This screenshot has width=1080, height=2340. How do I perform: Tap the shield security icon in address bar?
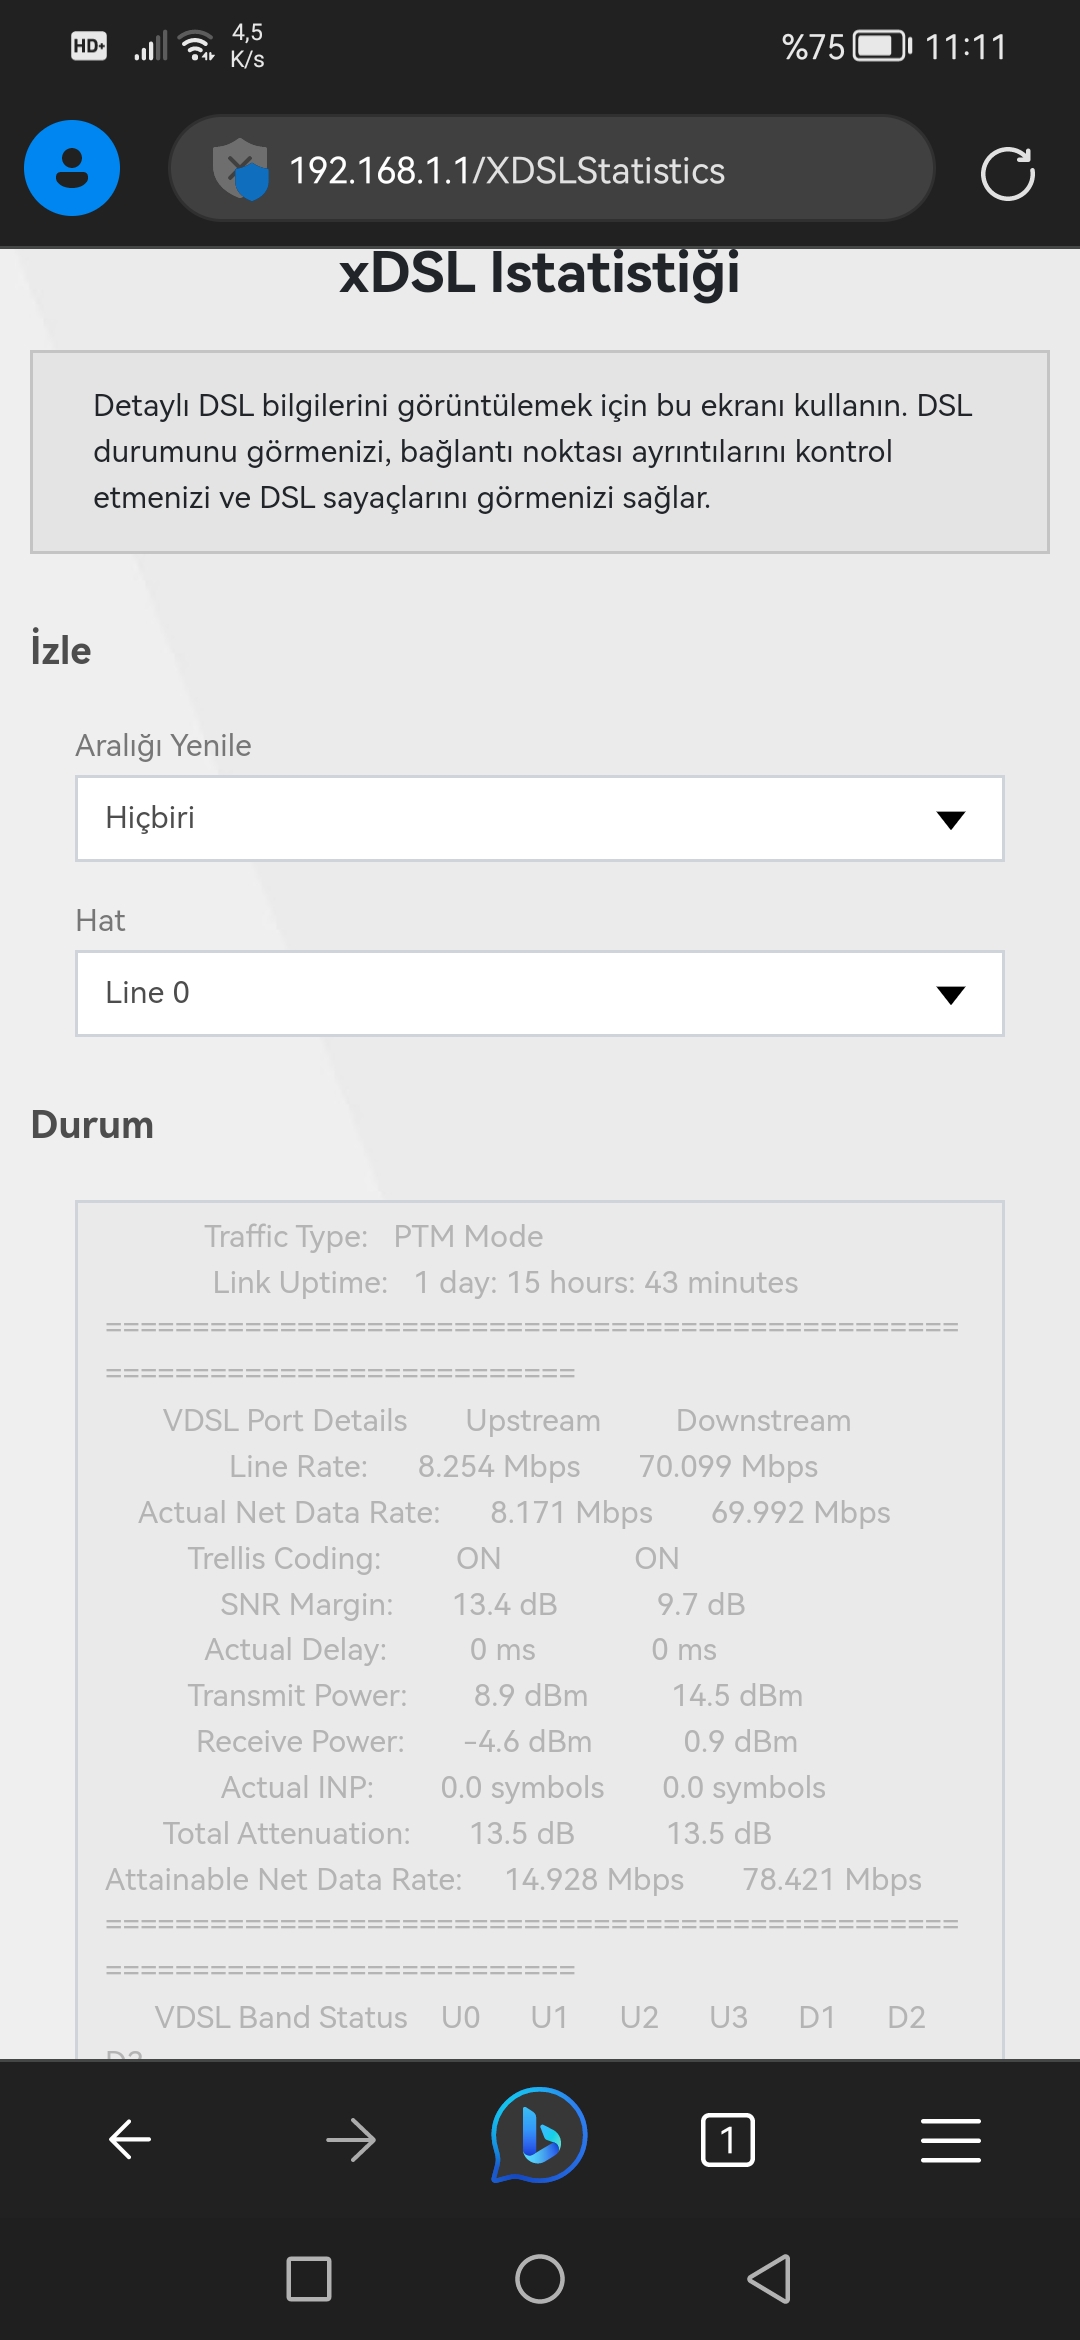point(241,169)
